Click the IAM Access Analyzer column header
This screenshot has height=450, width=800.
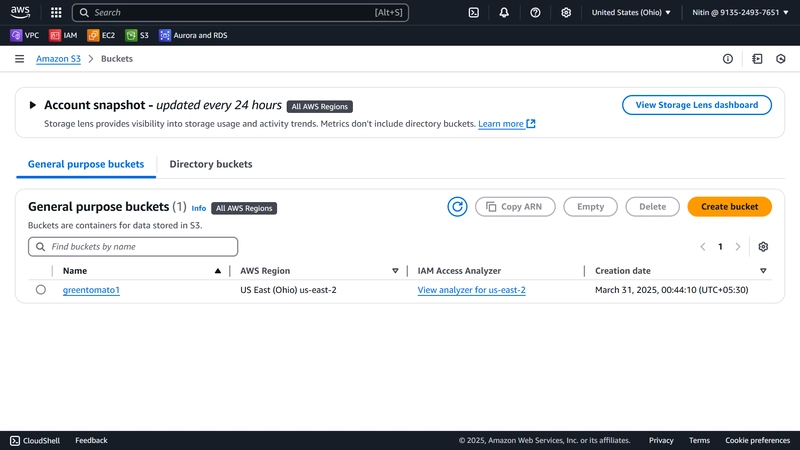(459, 271)
